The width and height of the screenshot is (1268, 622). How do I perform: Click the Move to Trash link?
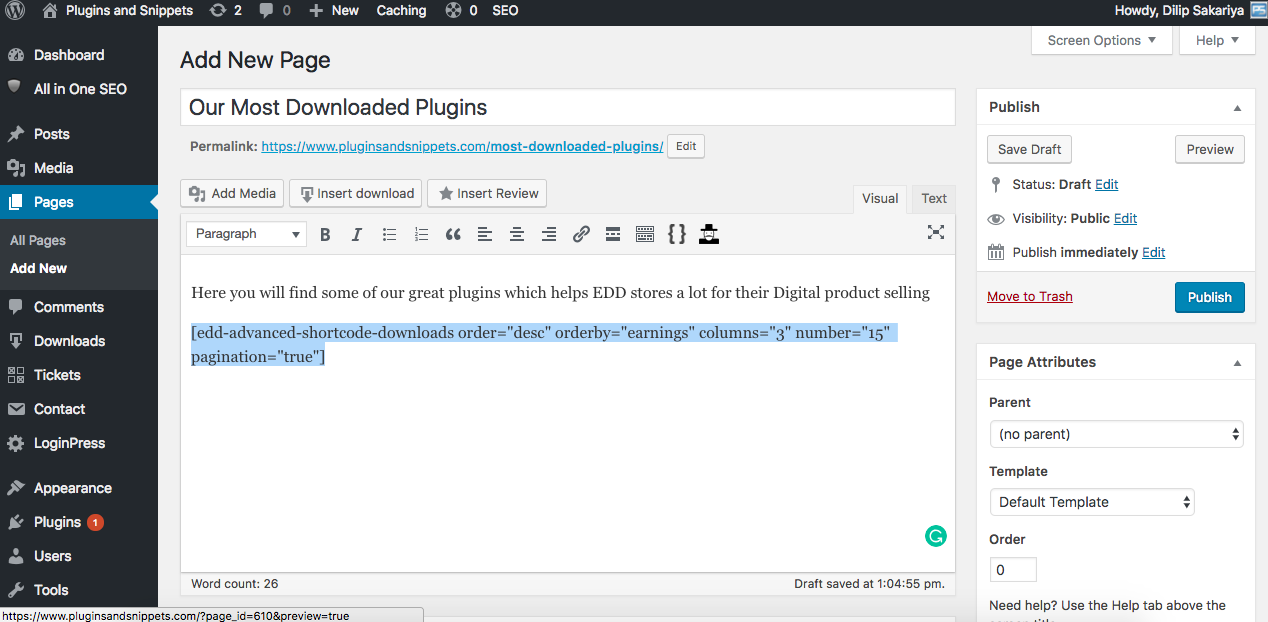1030,296
